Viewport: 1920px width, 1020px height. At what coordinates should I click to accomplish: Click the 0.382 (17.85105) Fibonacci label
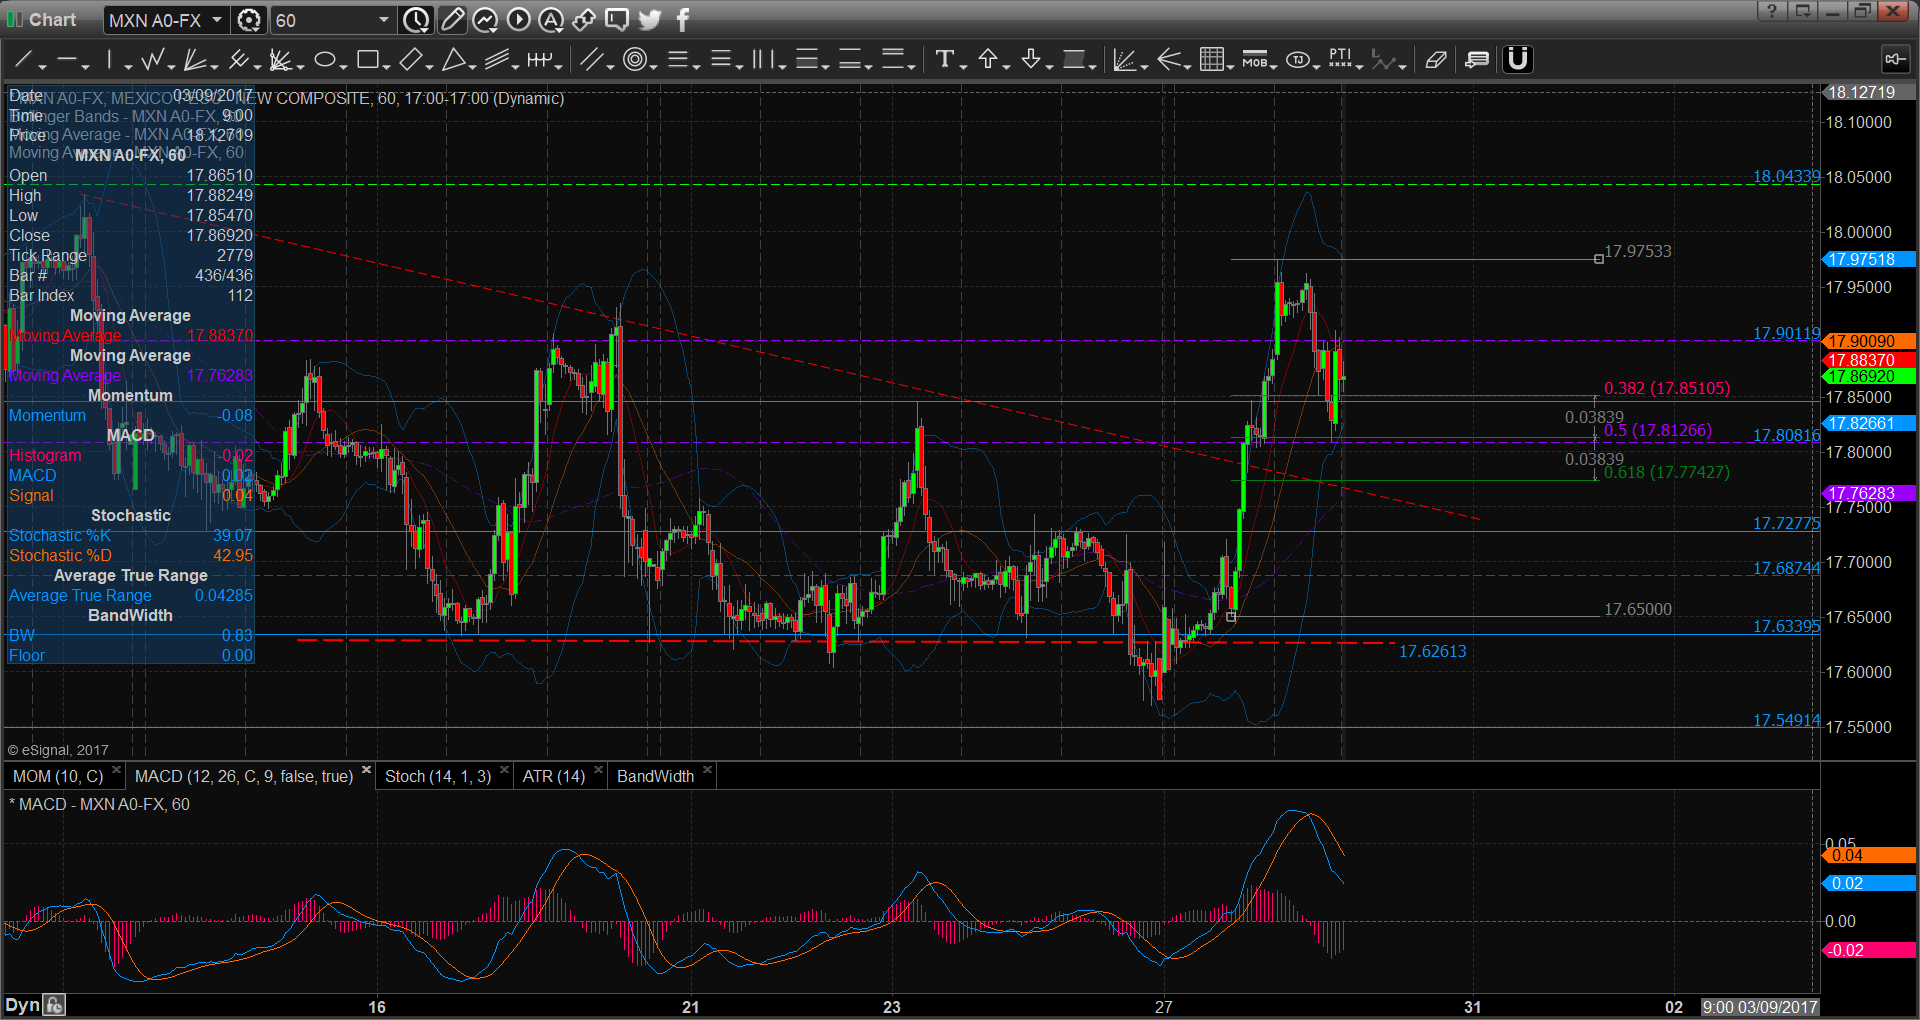[1667, 388]
